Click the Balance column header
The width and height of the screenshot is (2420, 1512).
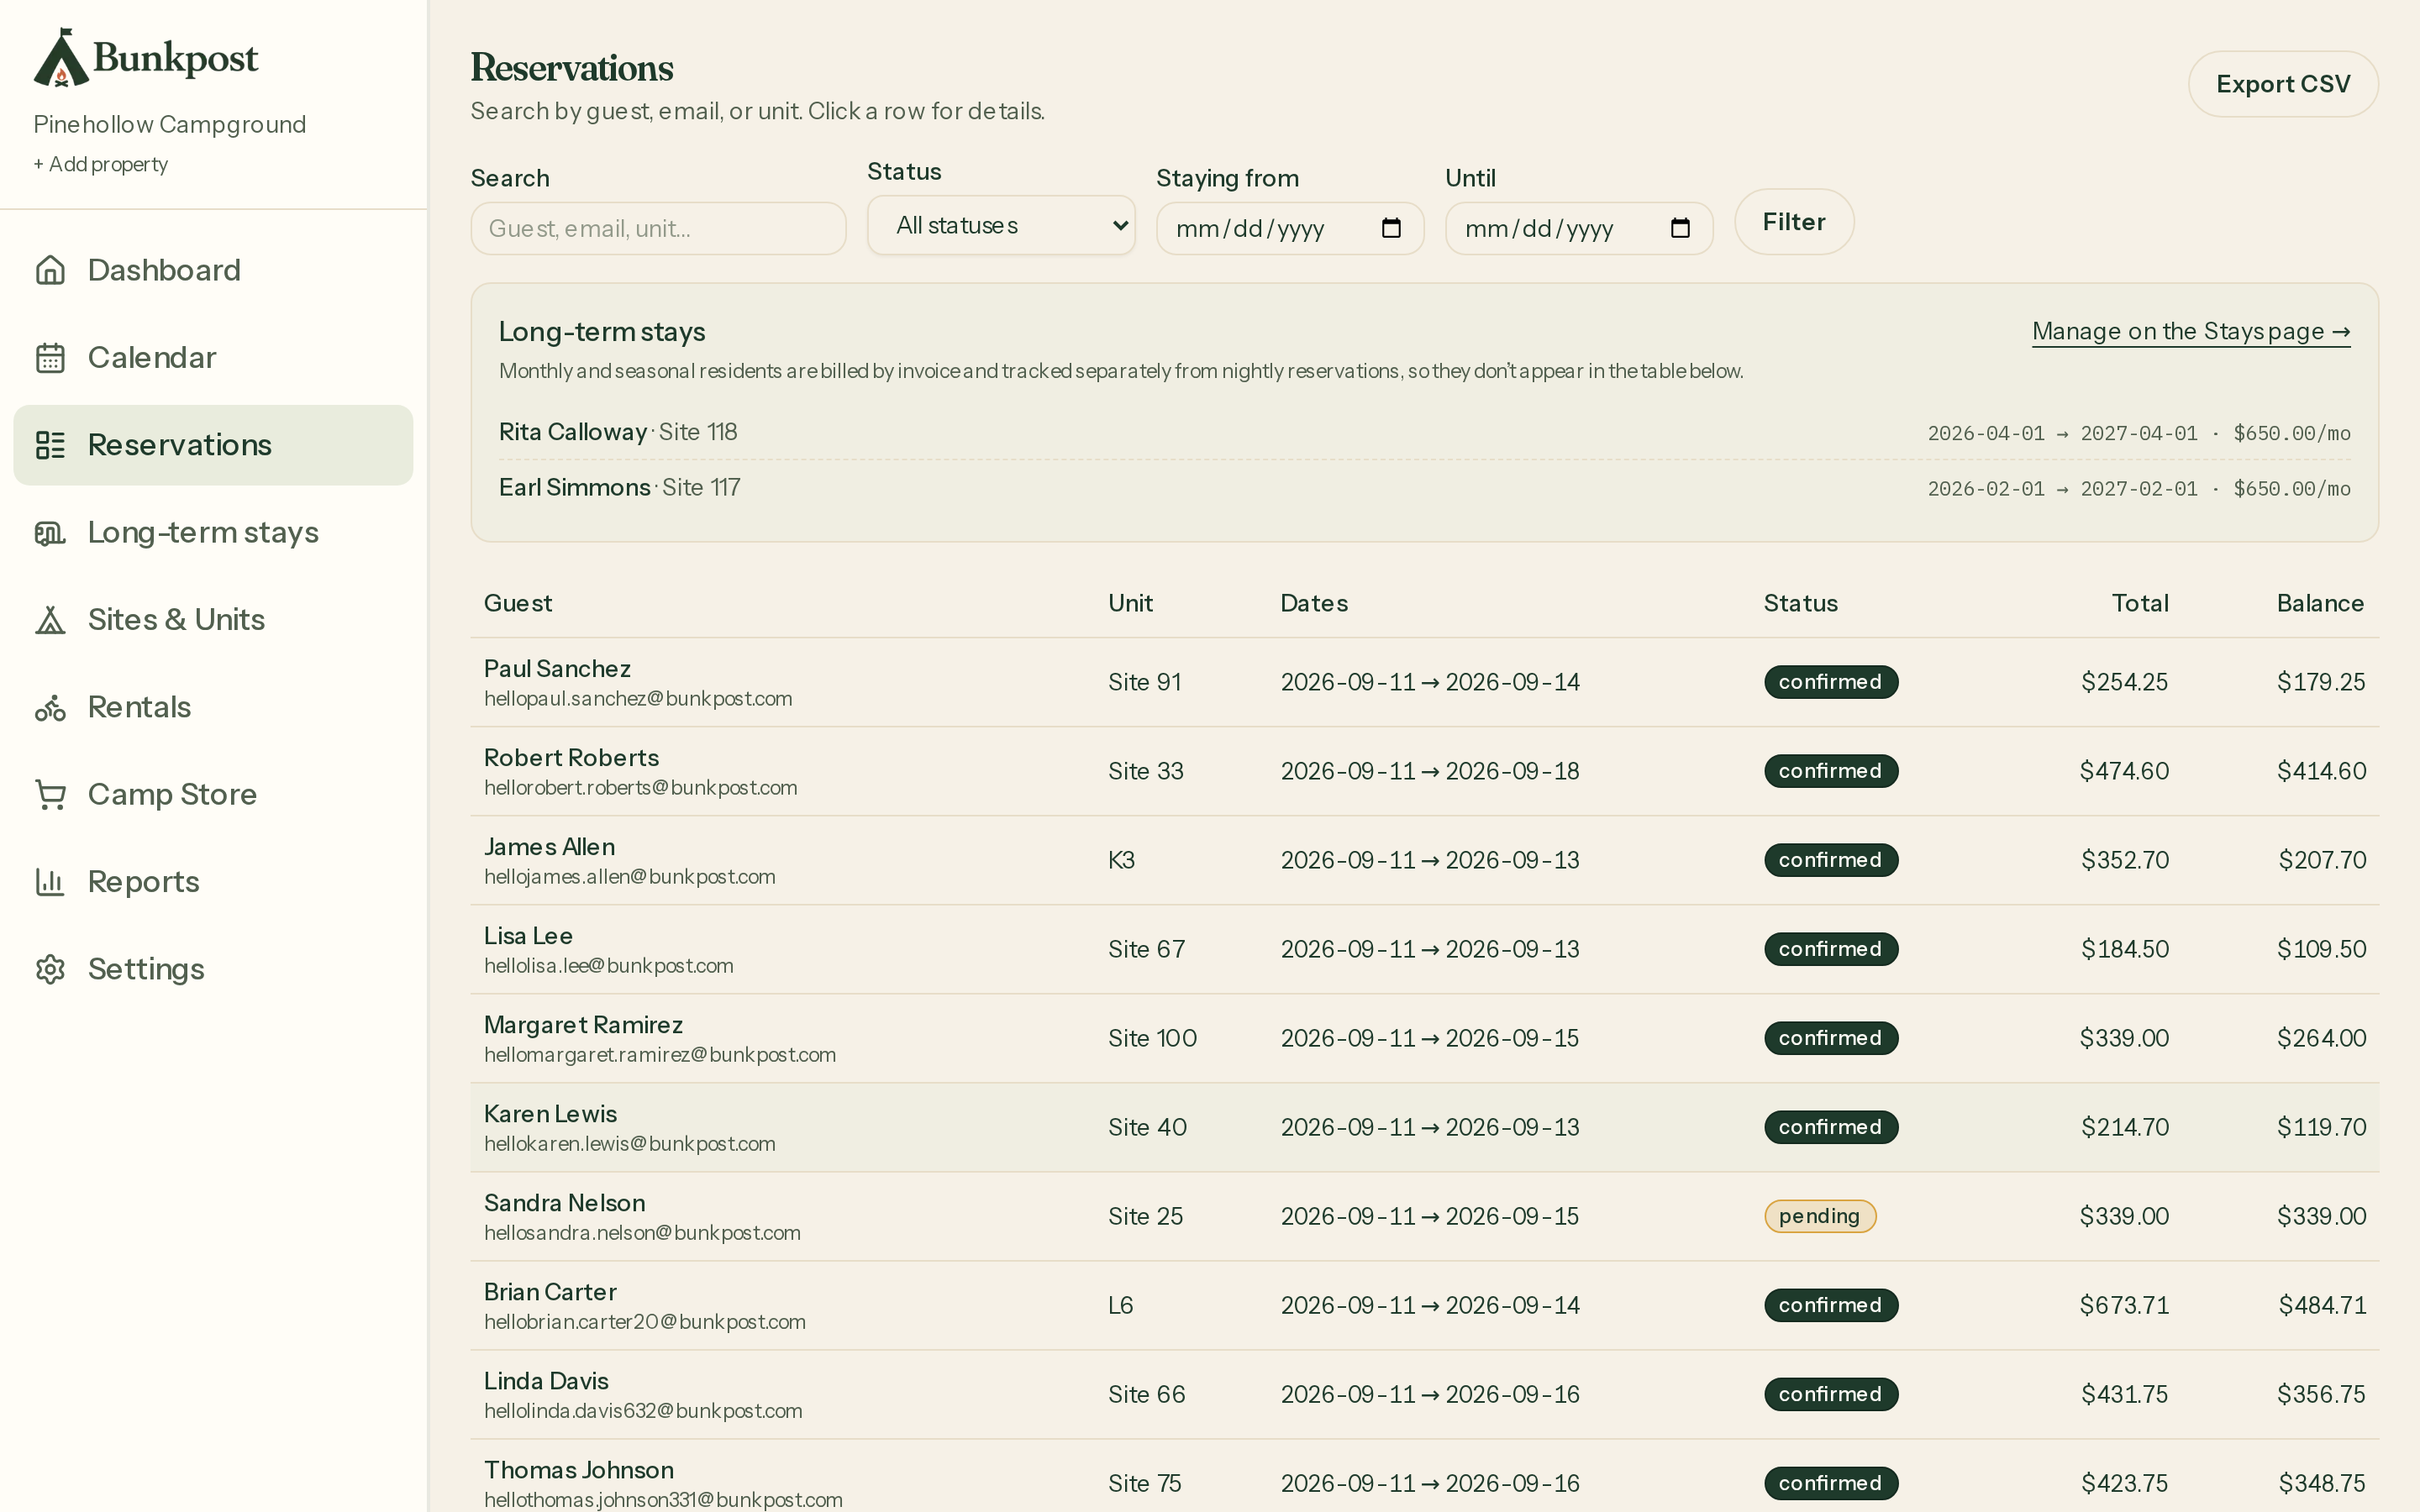(x=2320, y=603)
